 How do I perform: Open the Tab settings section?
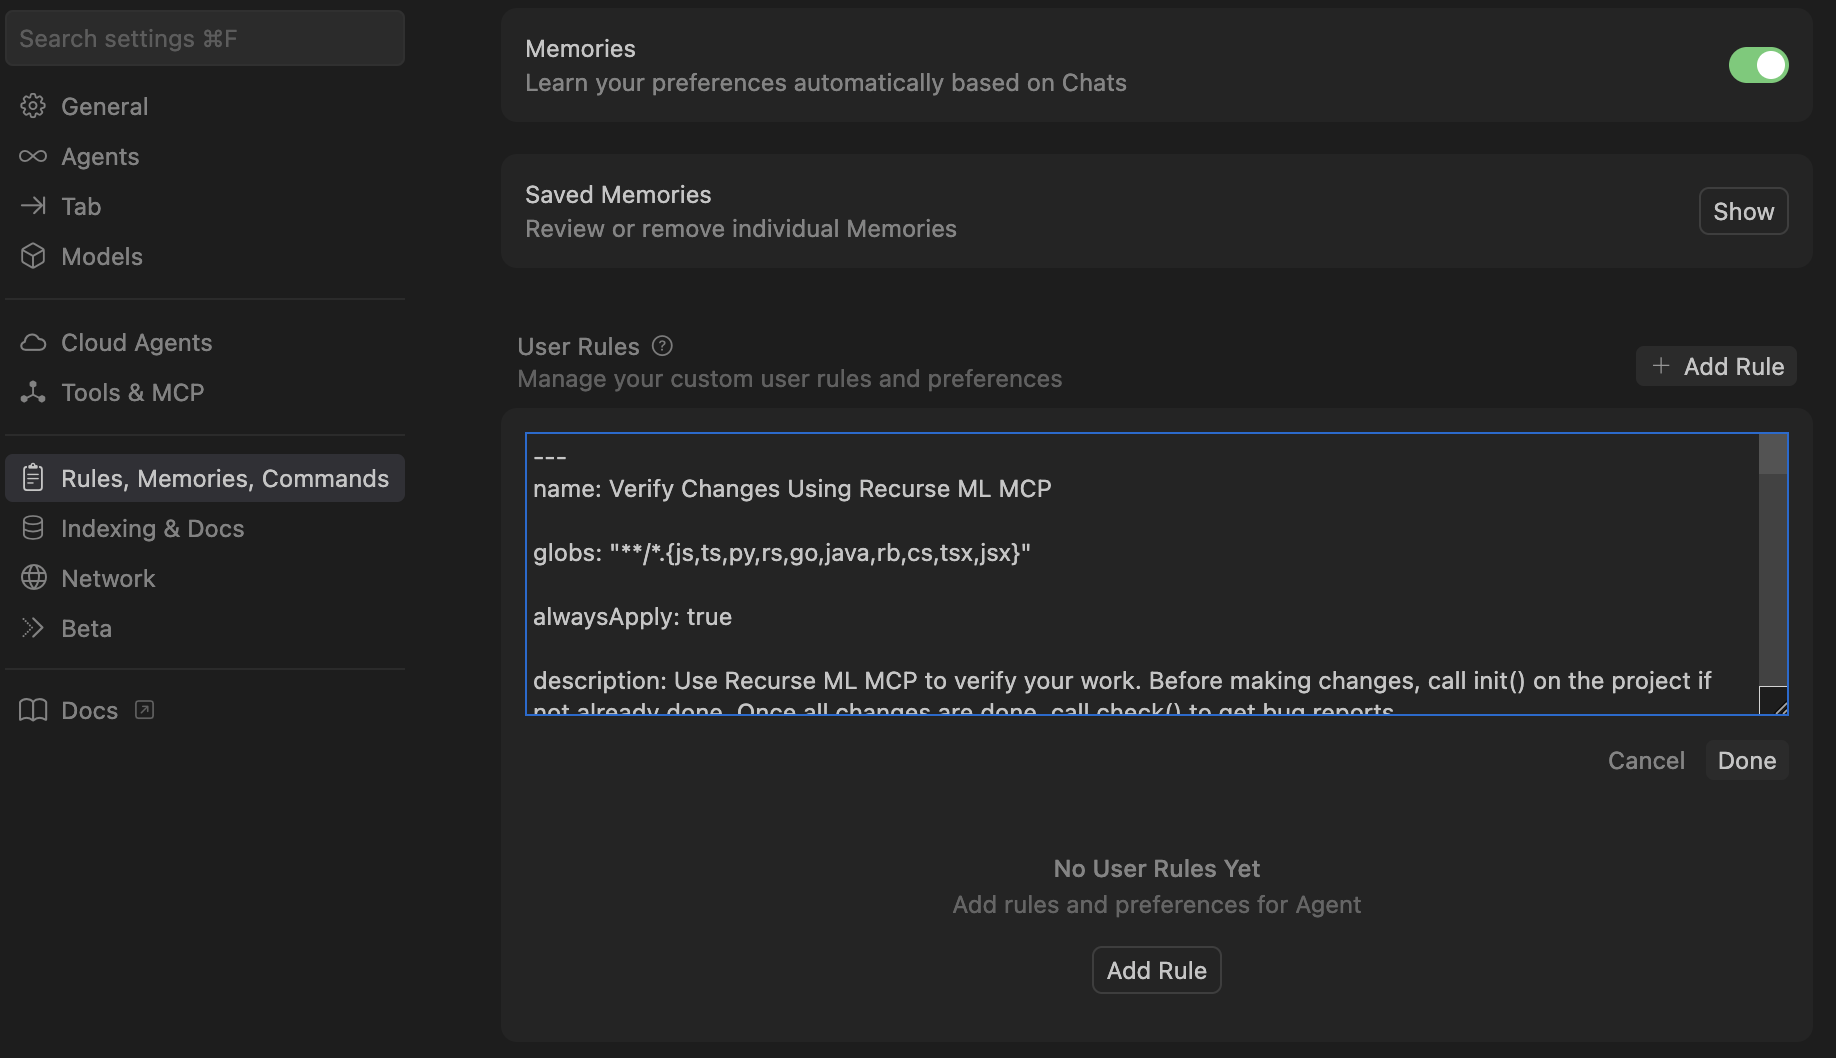pyautogui.click(x=81, y=206)
